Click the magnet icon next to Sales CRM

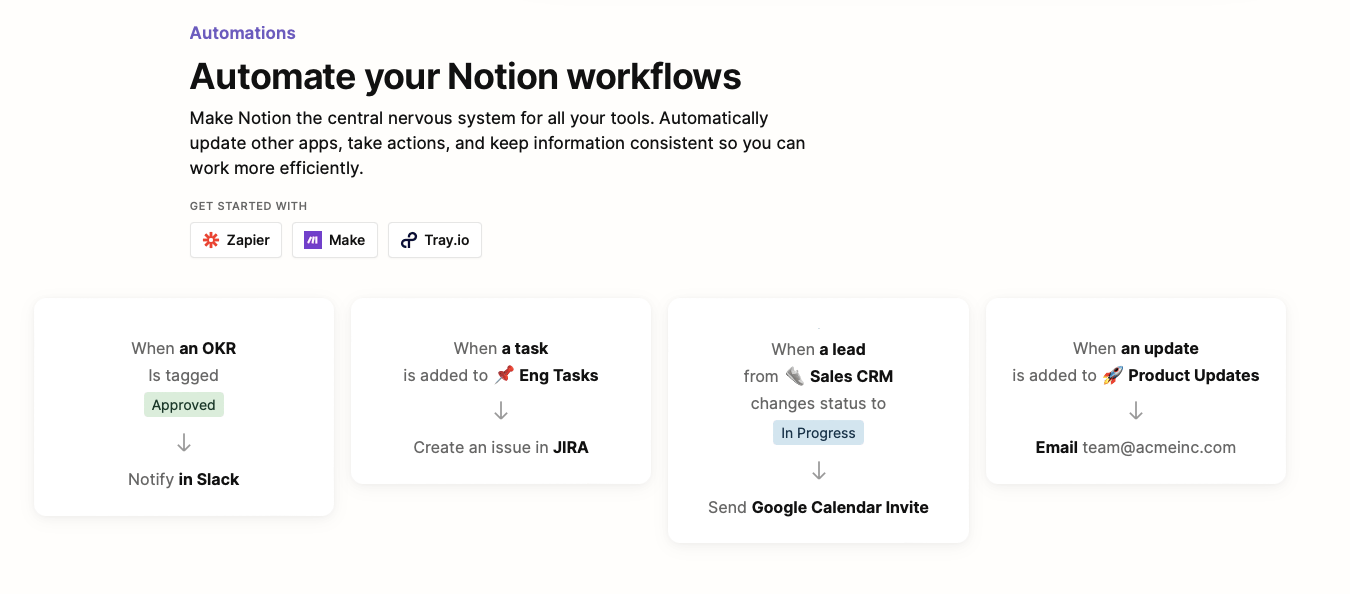click(x=793, y=376)
